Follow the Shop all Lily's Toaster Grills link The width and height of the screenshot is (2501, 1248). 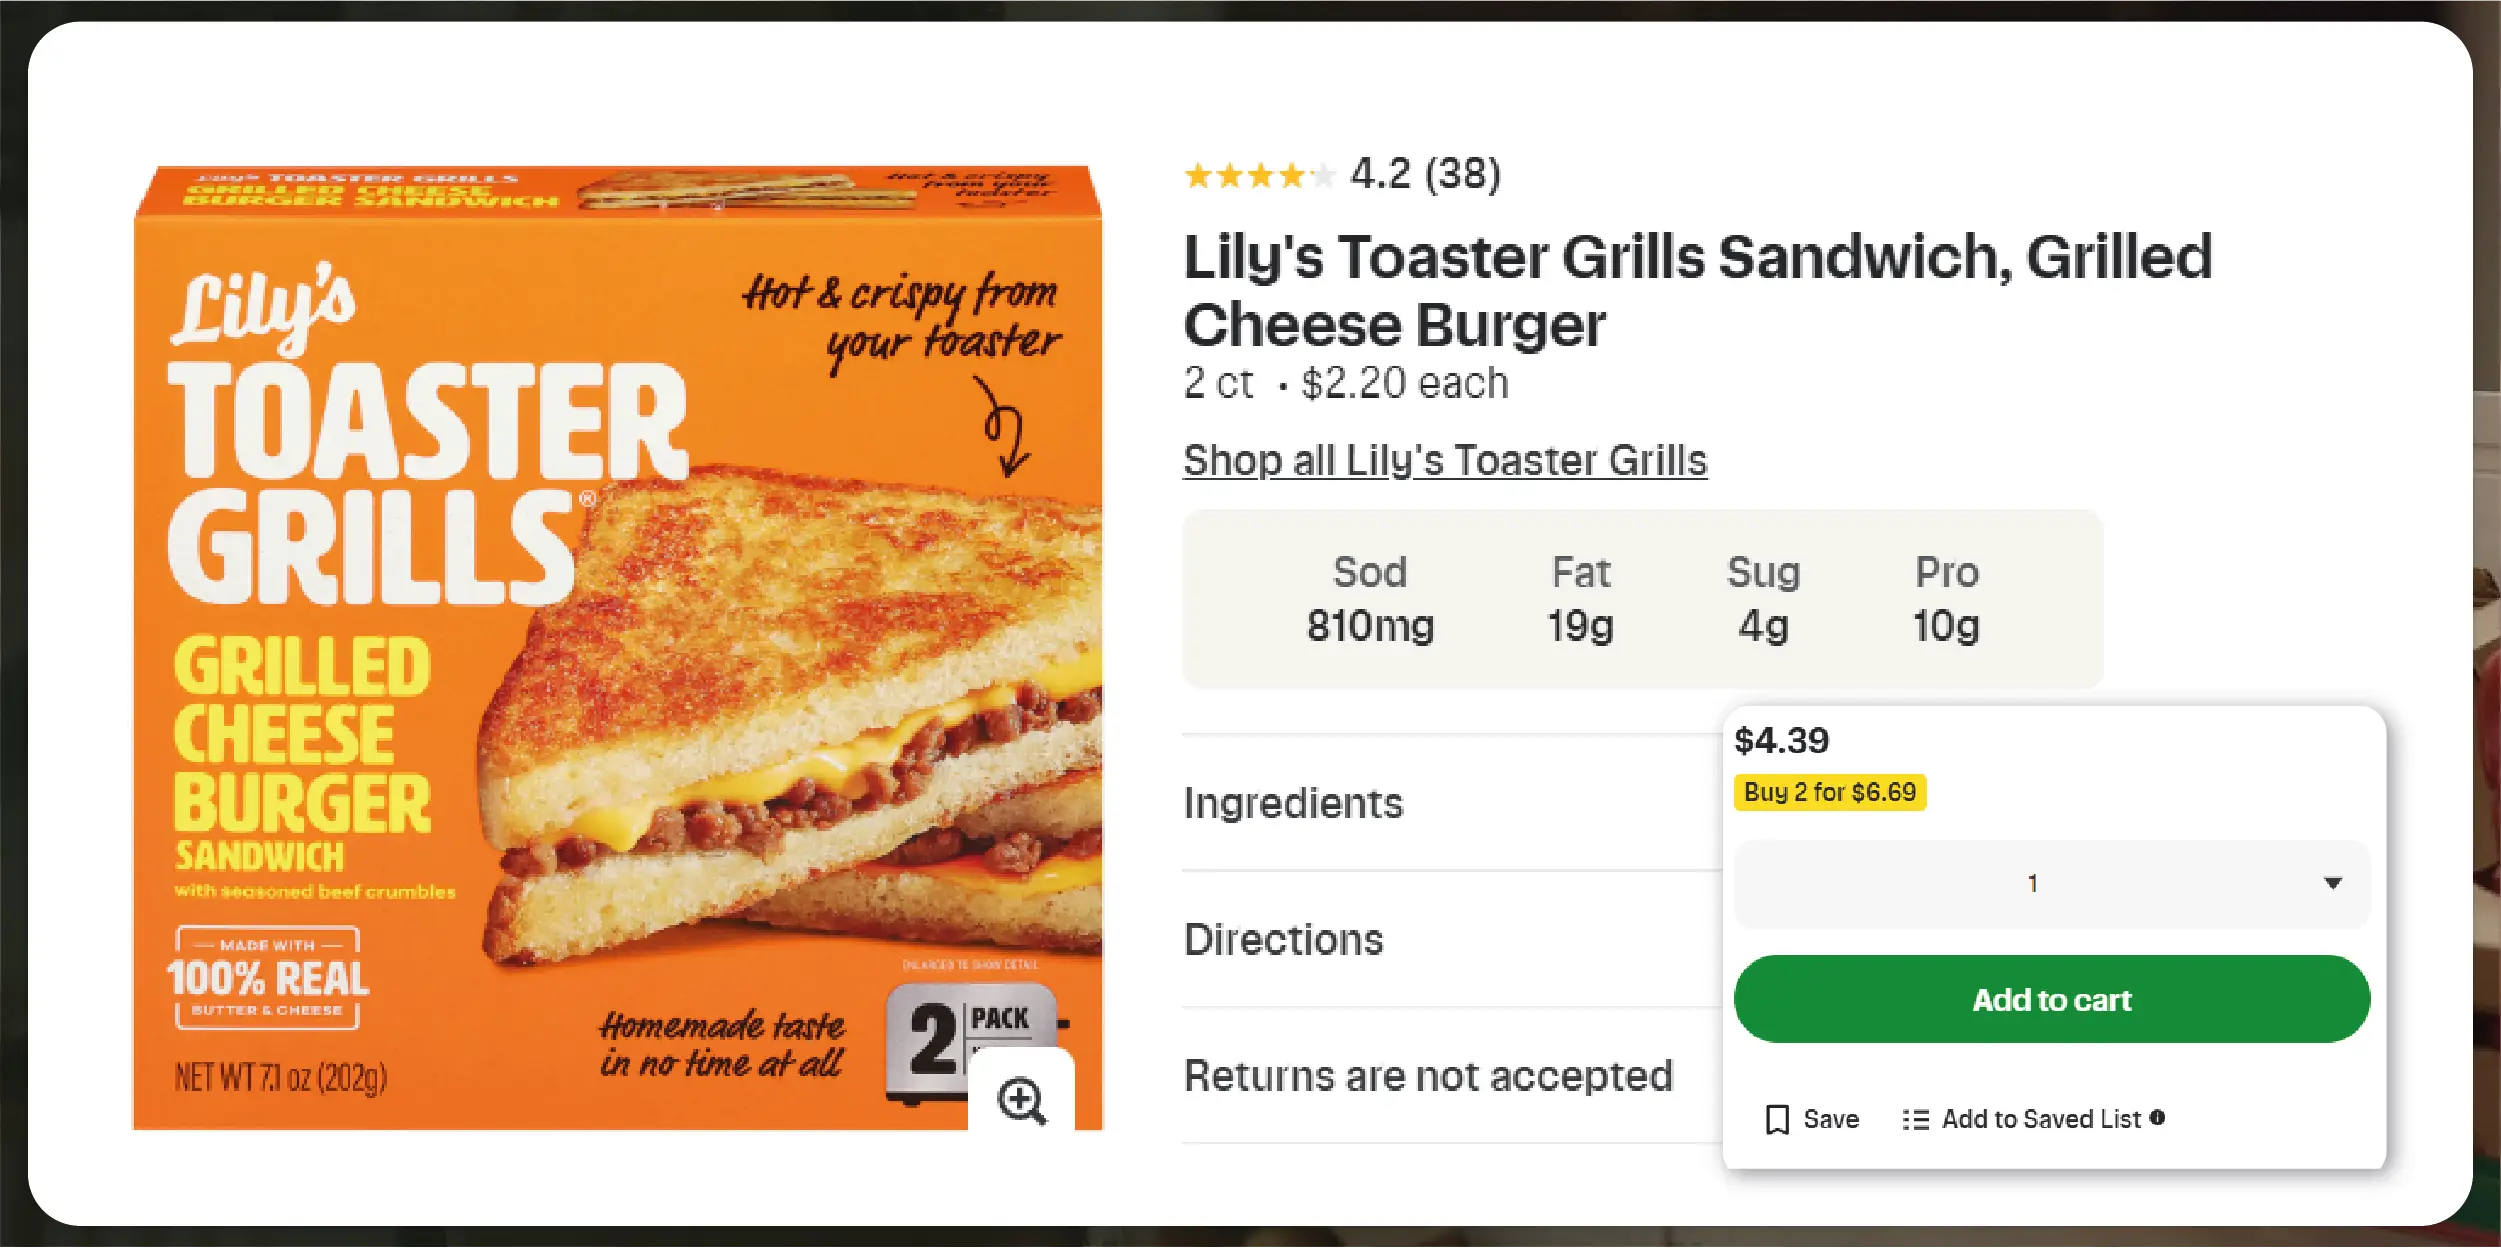[1445, 461]
